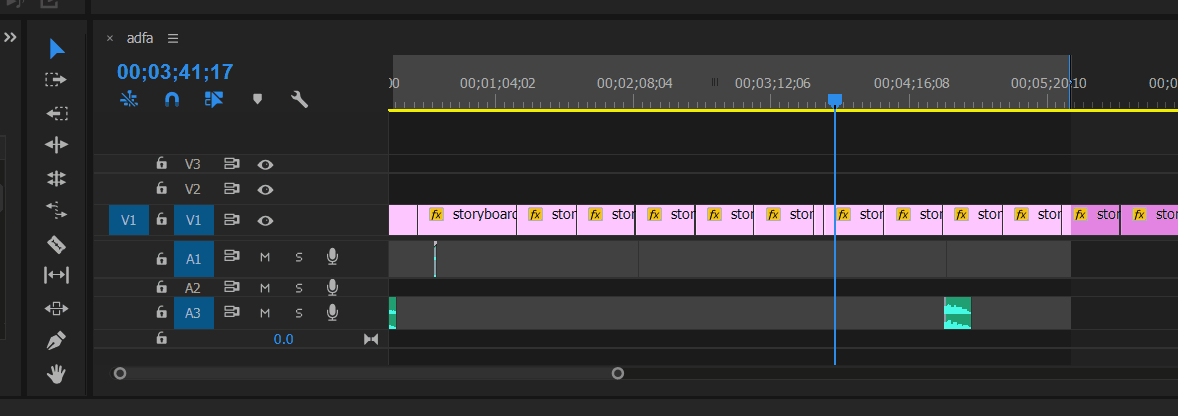The image size is (1178, 416).
Task: Solo track A1
Action: [x=298, y=258]
